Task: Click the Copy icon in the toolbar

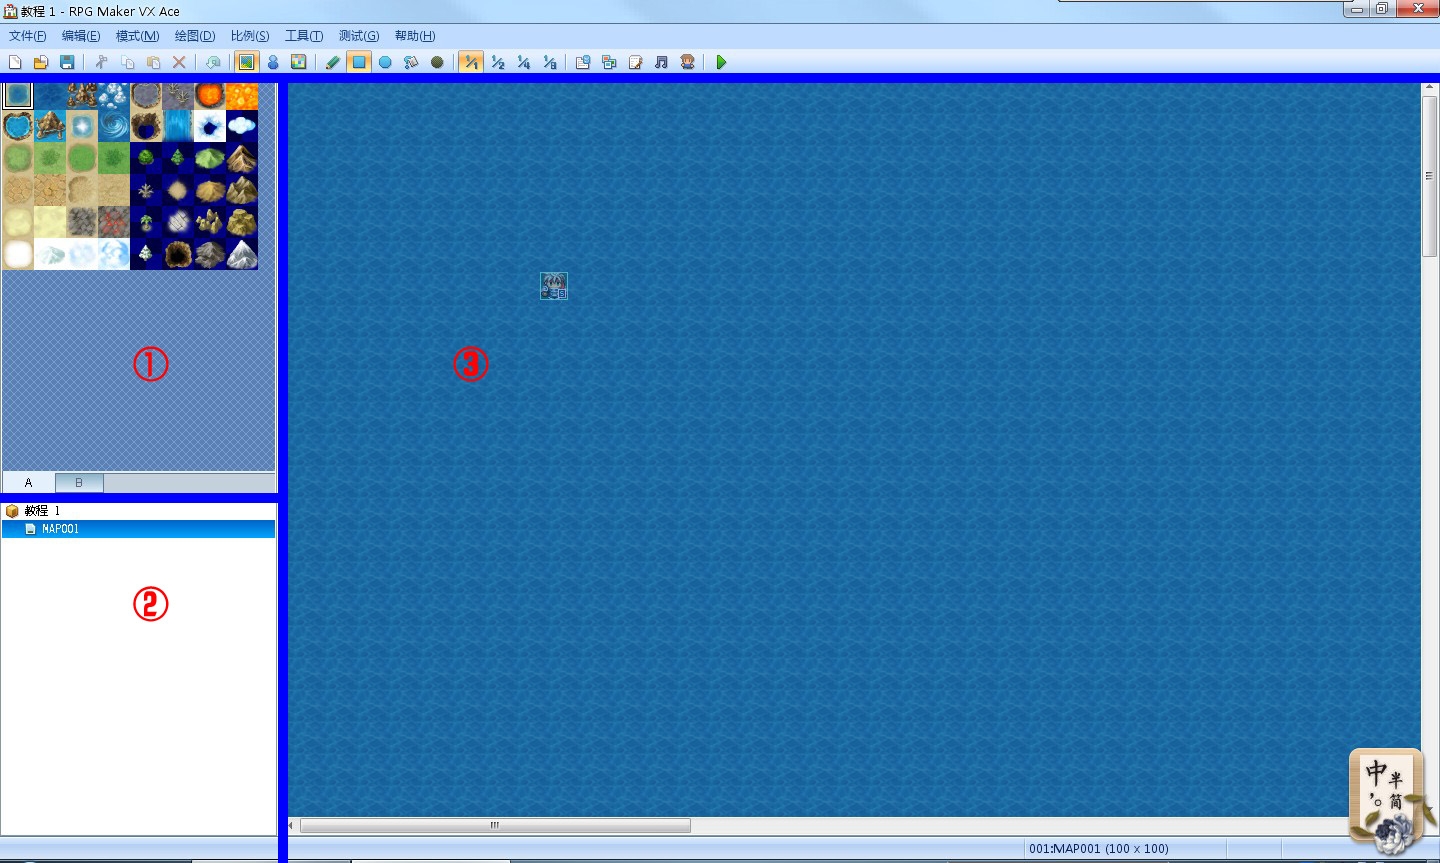Action: click(127, 62)
